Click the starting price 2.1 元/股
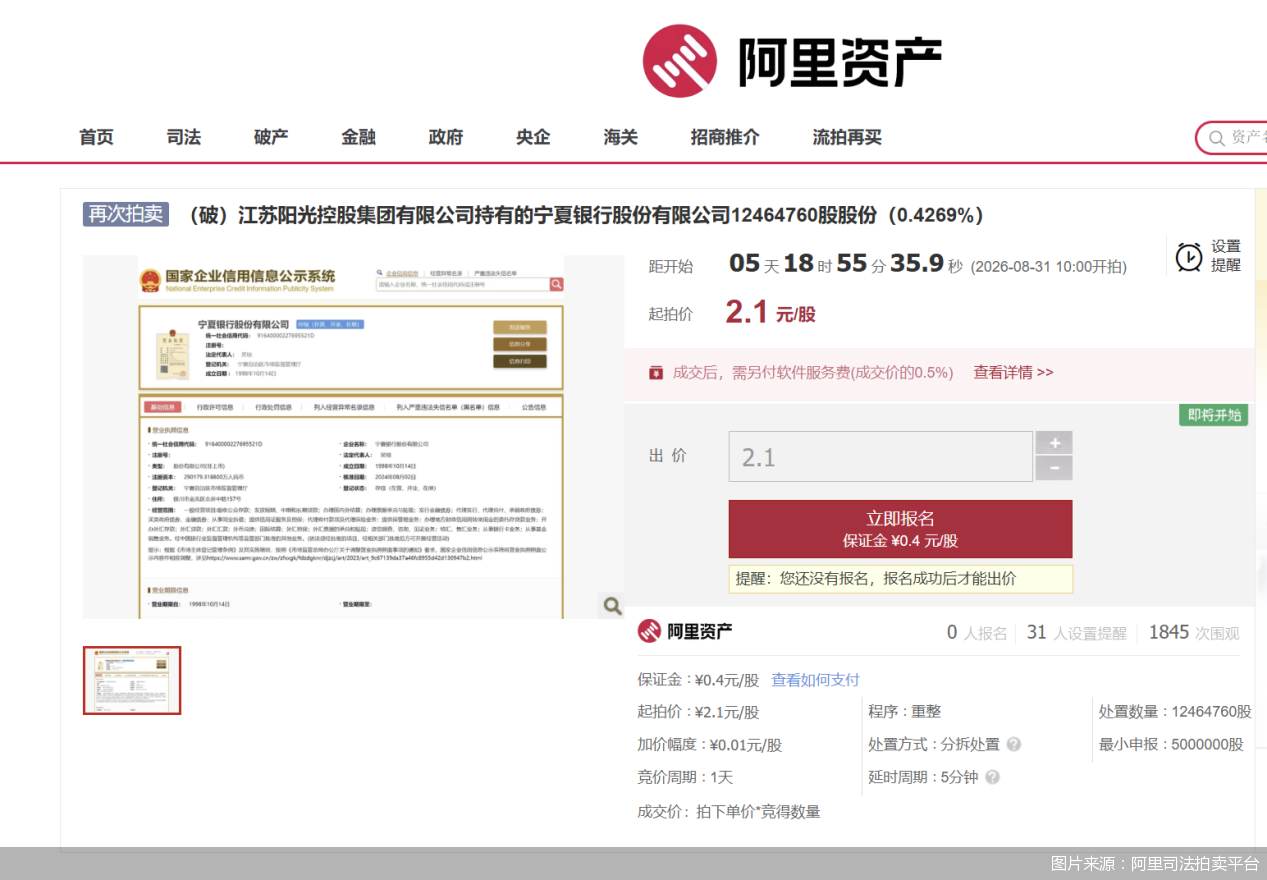 770,313
